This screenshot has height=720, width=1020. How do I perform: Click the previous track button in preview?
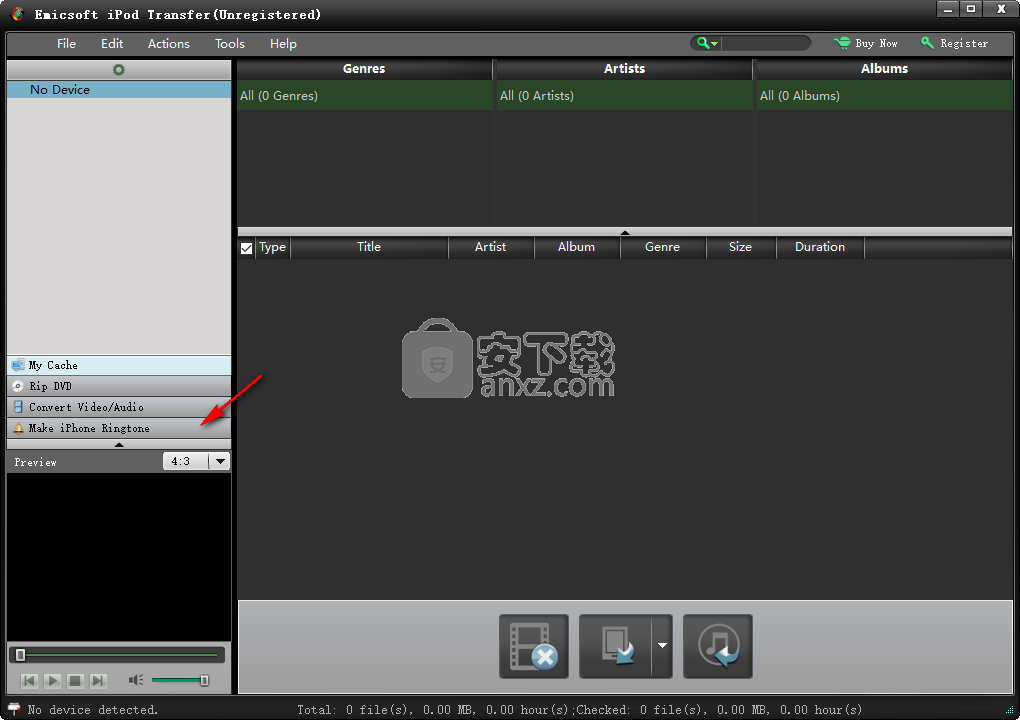point(29,681)
